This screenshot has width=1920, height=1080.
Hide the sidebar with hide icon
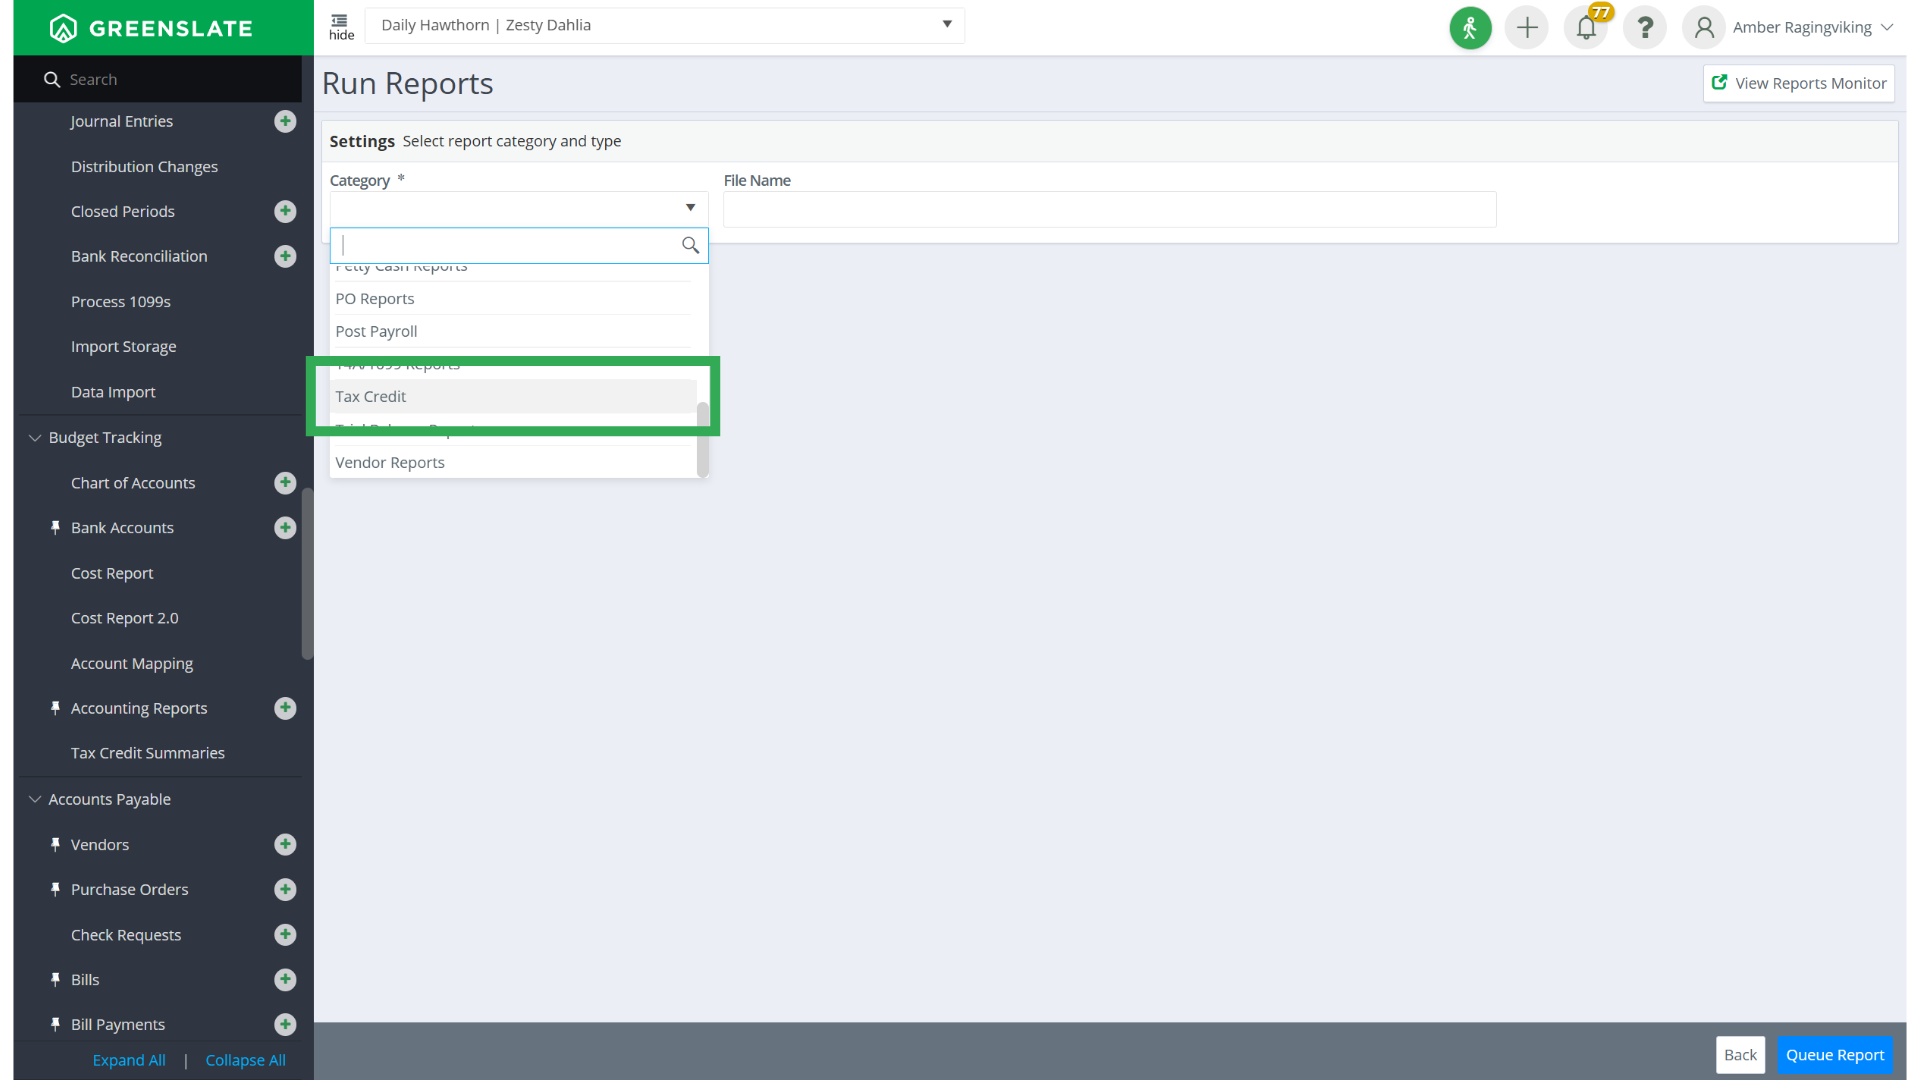coord(341,27)
